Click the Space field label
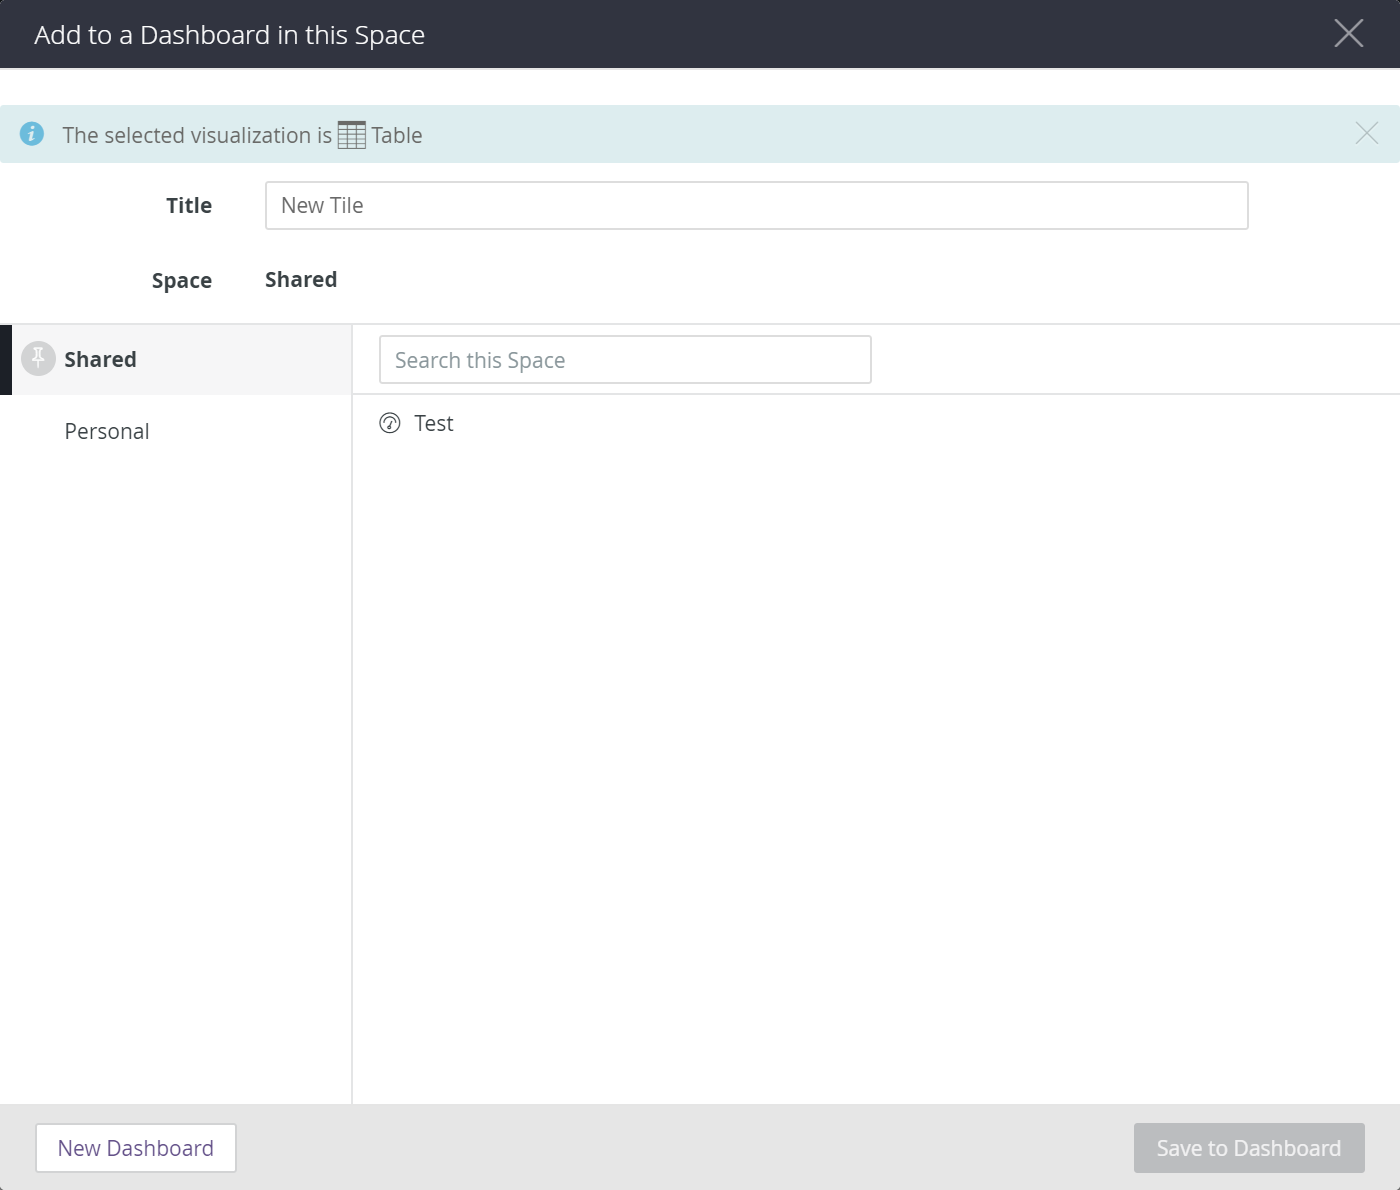Screen dimensions: 1400x1190 182,281
